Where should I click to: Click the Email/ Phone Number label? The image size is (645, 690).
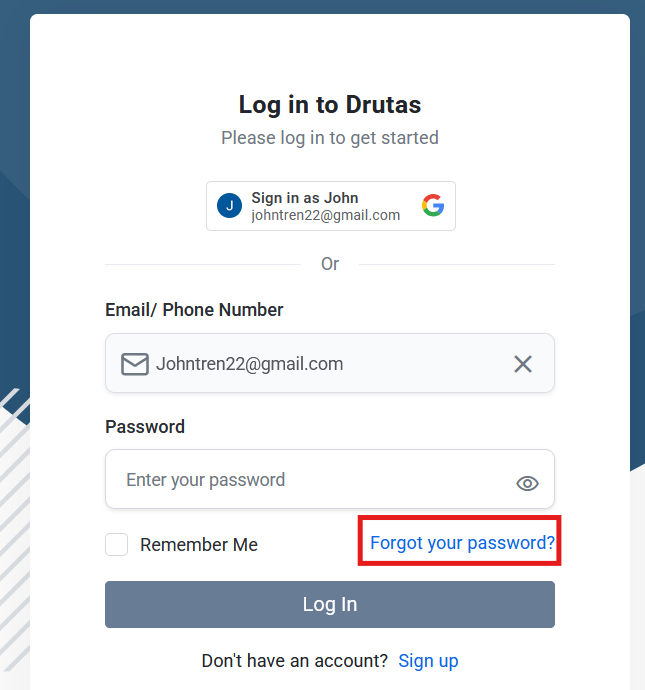click(x=194, y=310)
